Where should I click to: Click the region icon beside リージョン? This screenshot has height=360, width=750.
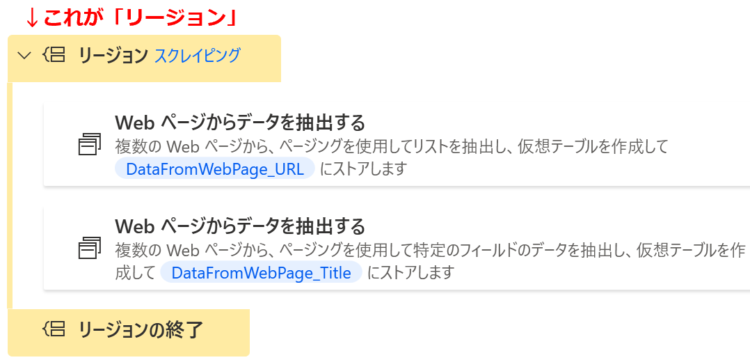54,56
